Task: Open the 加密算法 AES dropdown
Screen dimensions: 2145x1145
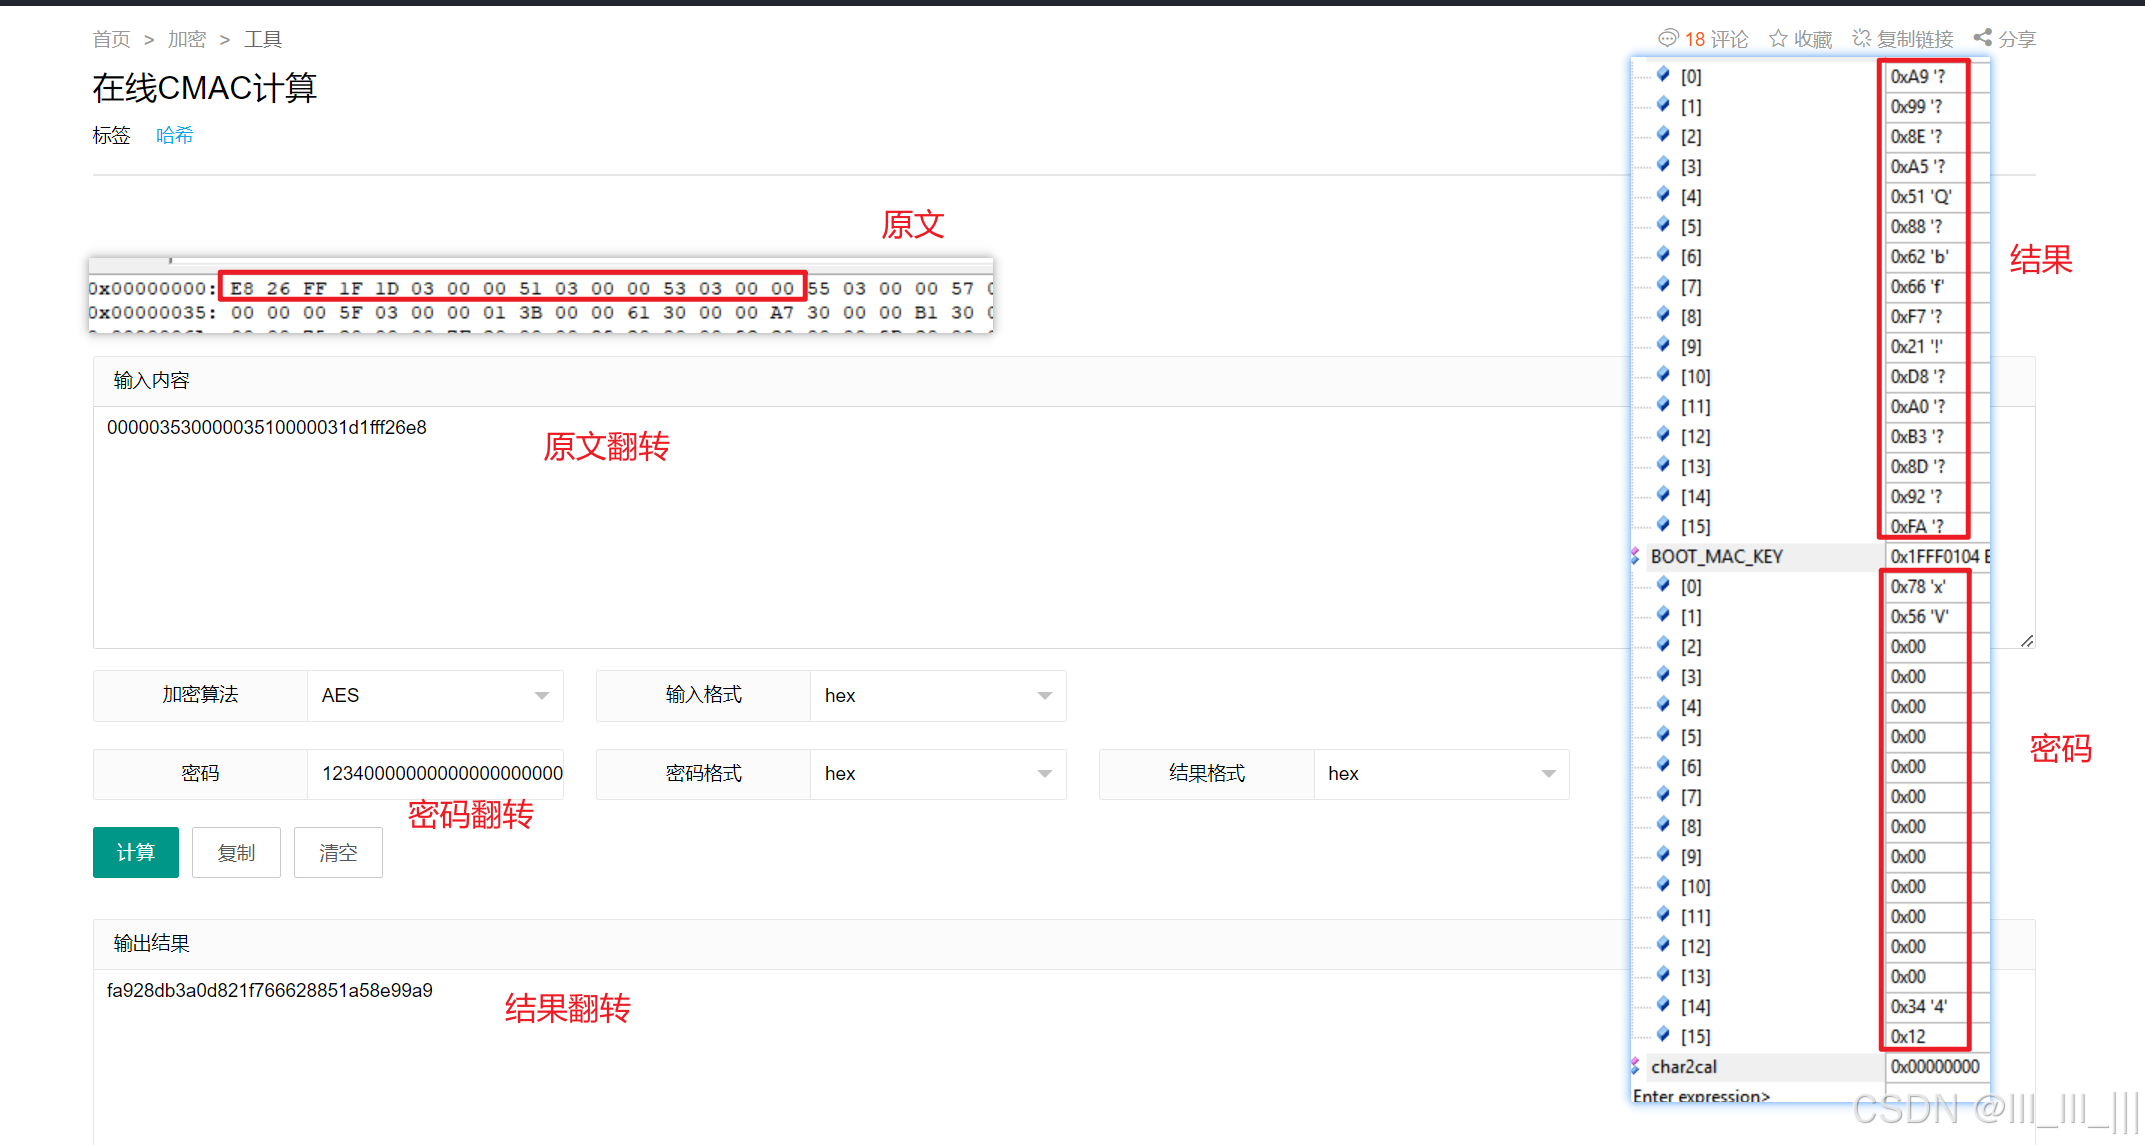Action: coord(435,695)
